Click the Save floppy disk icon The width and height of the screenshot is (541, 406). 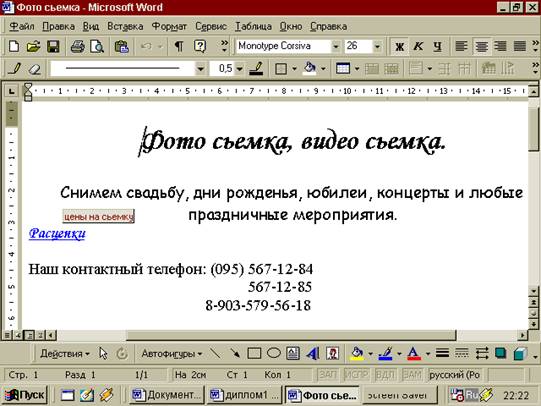tap(53, 46)
